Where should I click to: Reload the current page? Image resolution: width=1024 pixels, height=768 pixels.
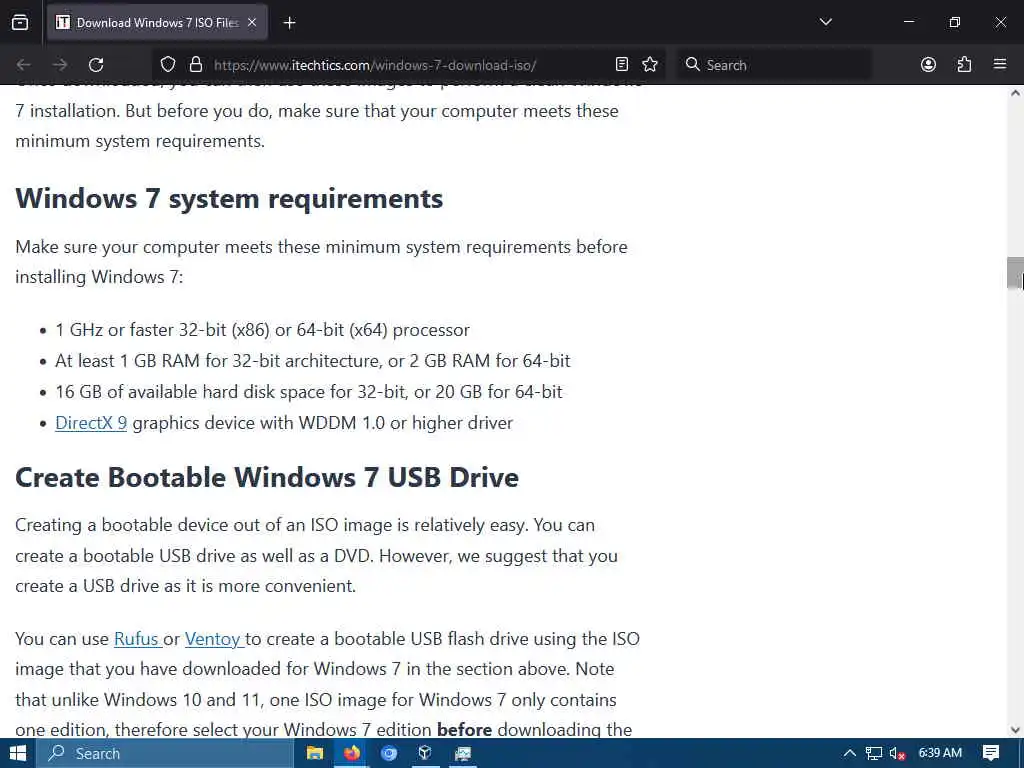coord(96,65)
